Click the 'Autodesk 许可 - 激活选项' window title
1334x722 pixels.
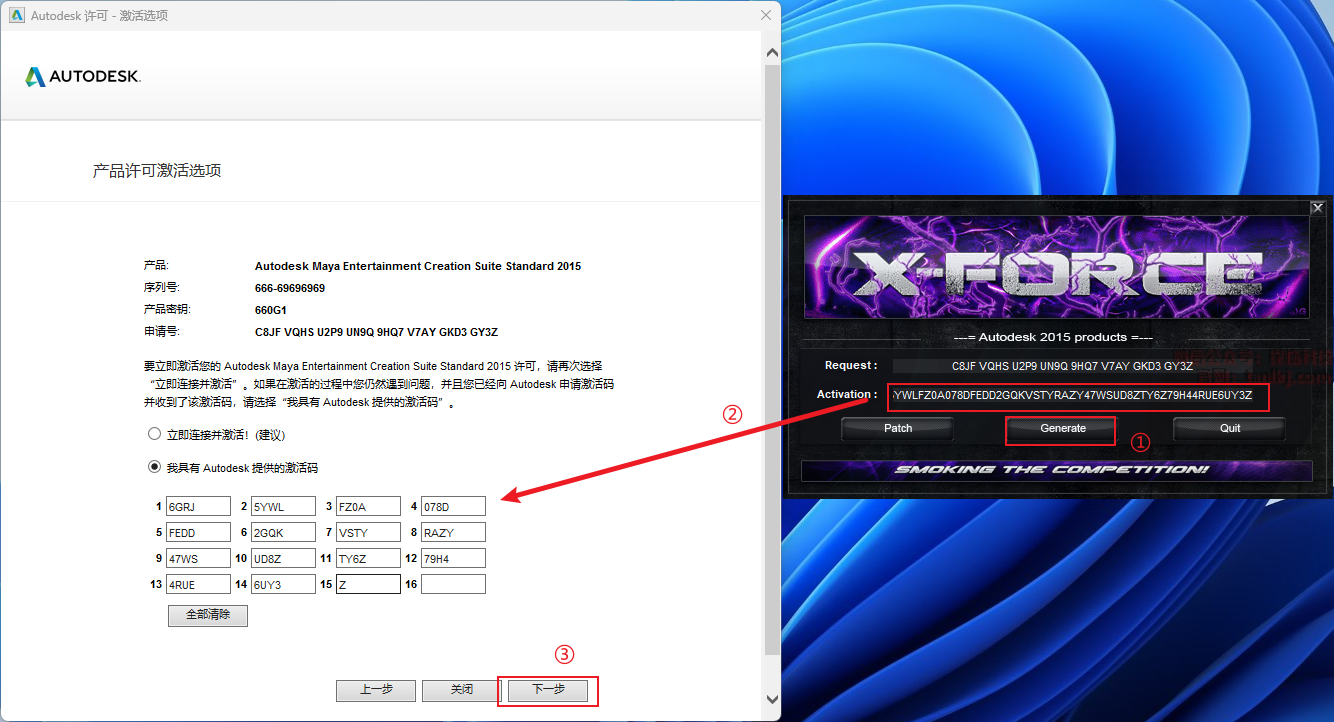click(x=100, y=16)
